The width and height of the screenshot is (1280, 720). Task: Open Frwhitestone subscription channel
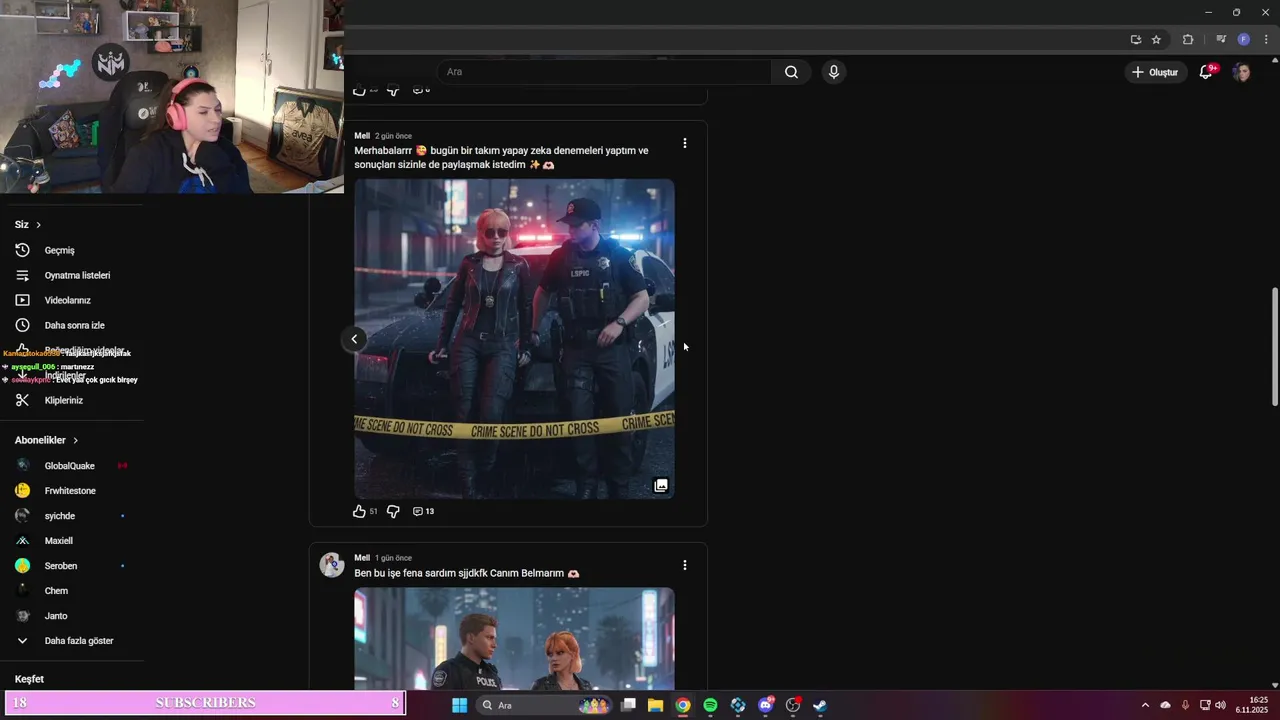coord(72,491)
